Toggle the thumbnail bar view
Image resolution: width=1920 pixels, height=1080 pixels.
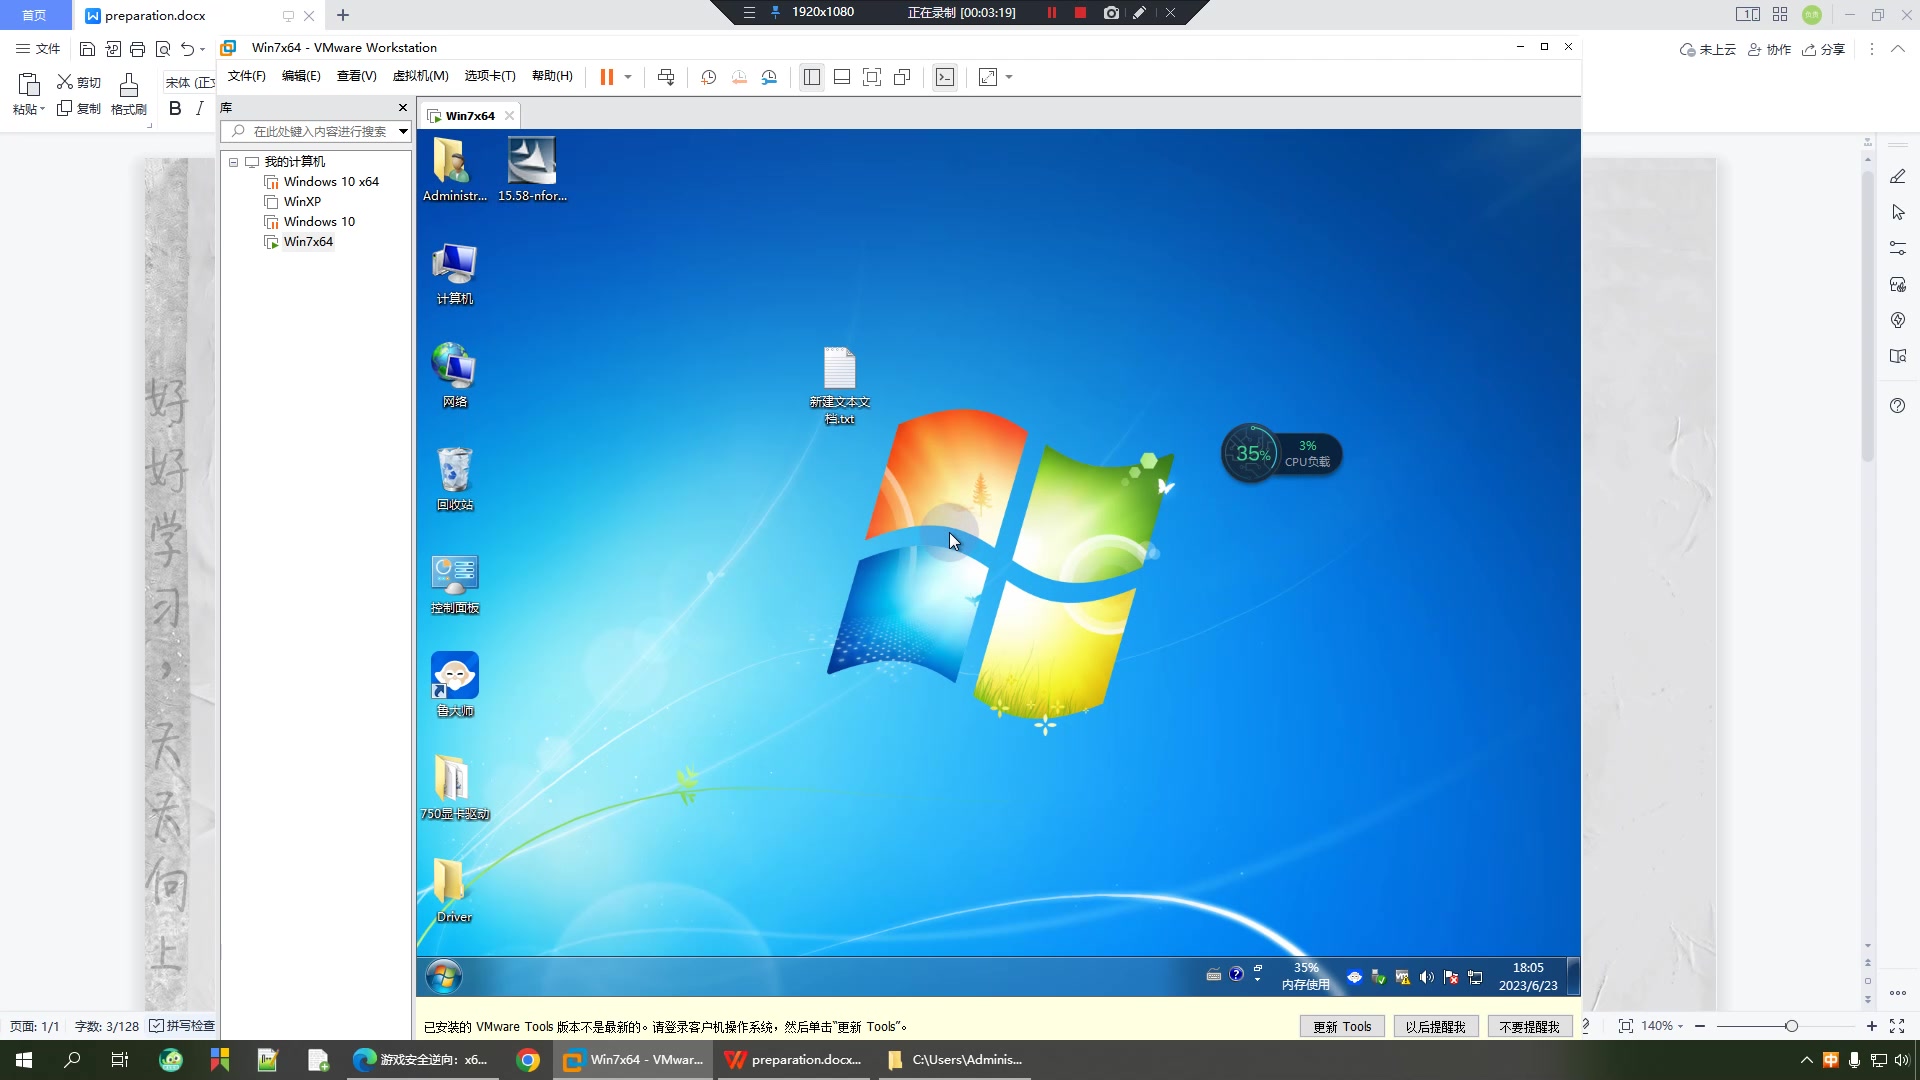pyautogui.click(x=842, y=77)
